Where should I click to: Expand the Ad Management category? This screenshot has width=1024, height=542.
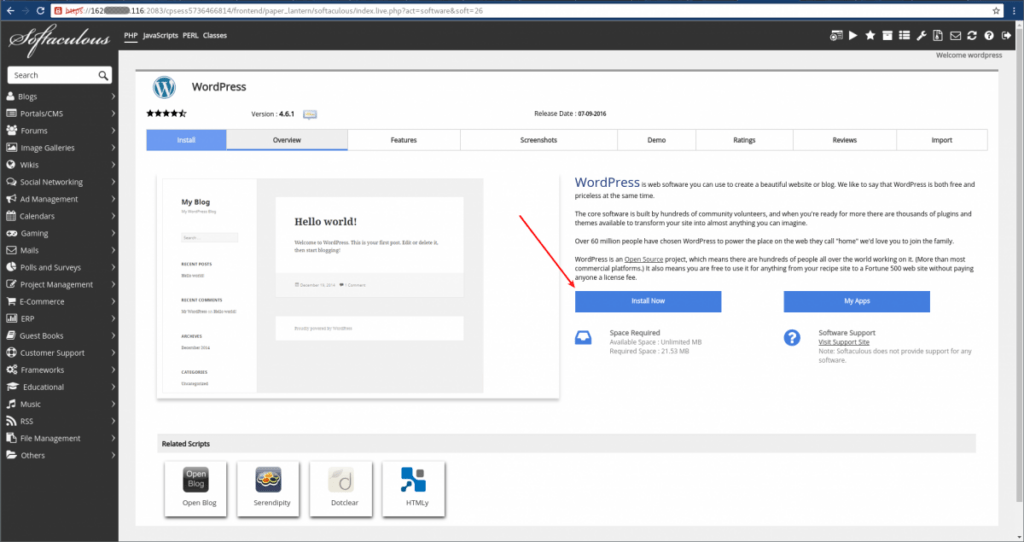click(60, 199)
